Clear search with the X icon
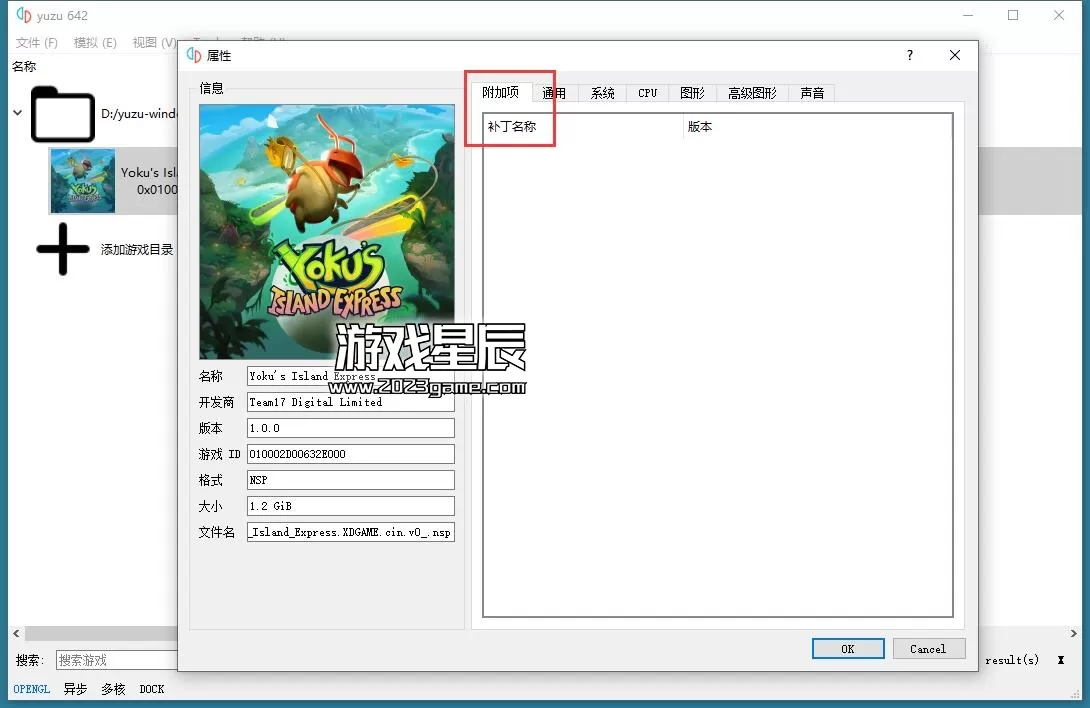The width and height of the screenshot is (1090, 708). tap(1060, 660)
